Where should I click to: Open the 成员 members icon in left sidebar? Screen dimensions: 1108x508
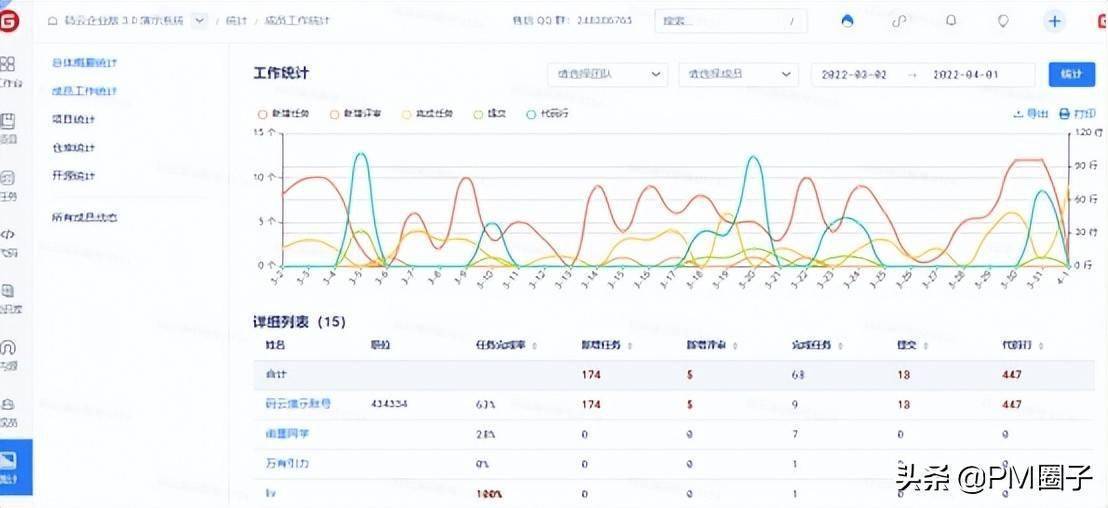pos(8,405)
